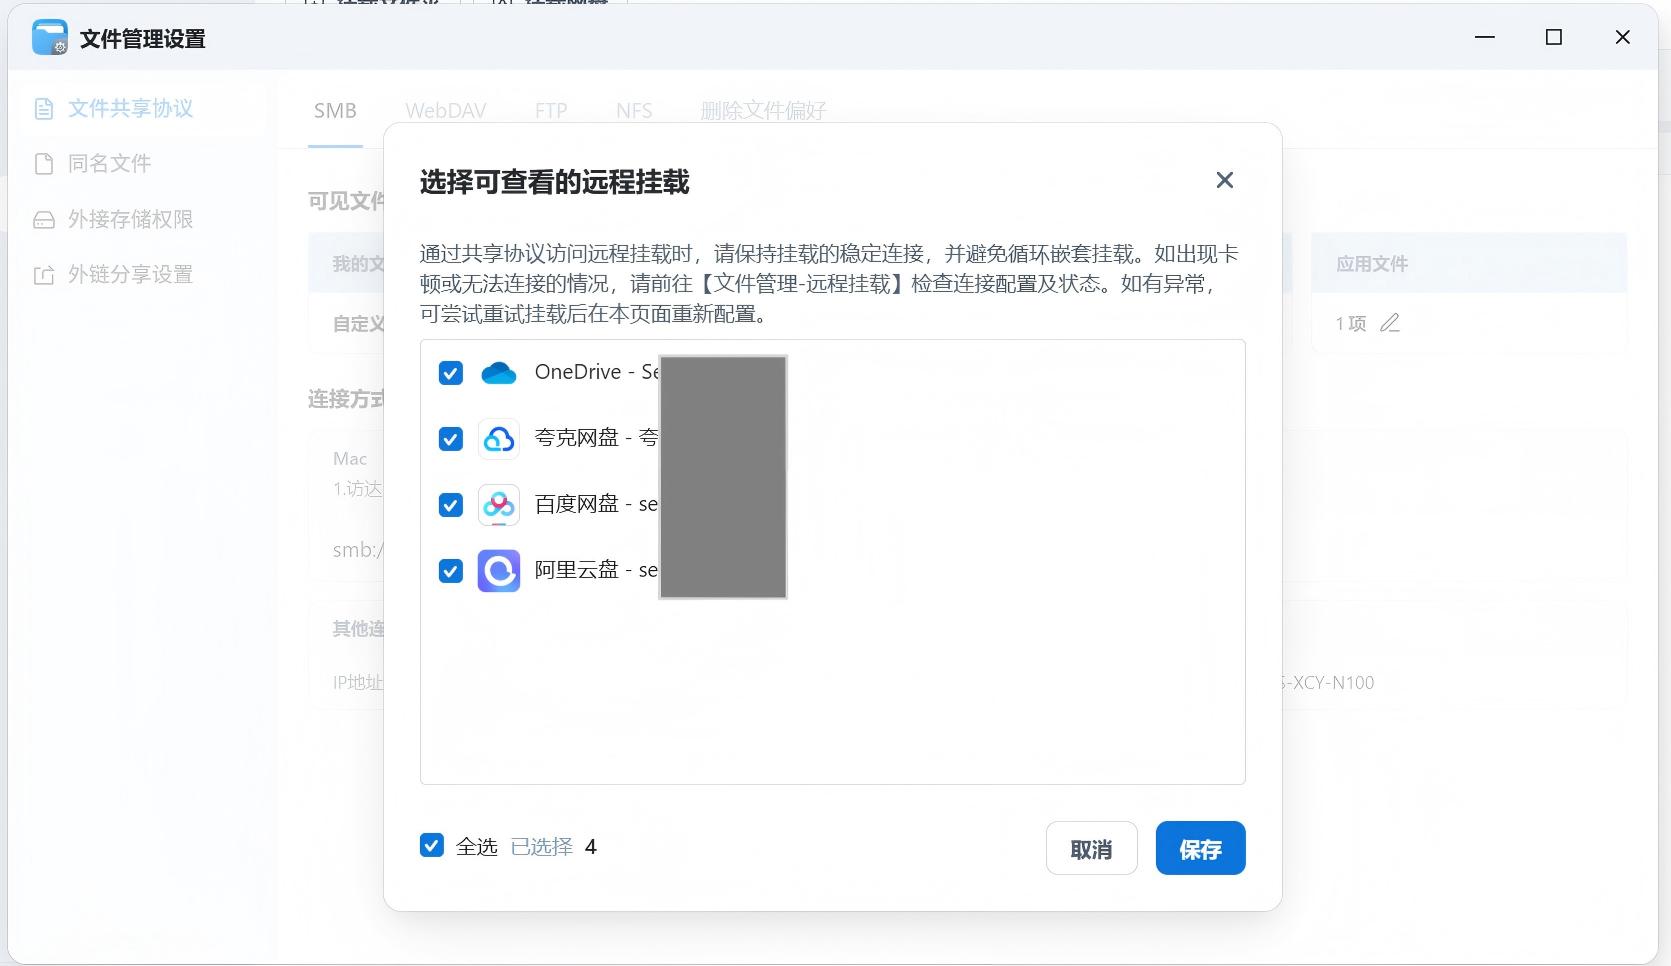Click the 外接存储权限 sidebar icon
This screenshot has height=966, width=1671.
[x=44, y=220]
